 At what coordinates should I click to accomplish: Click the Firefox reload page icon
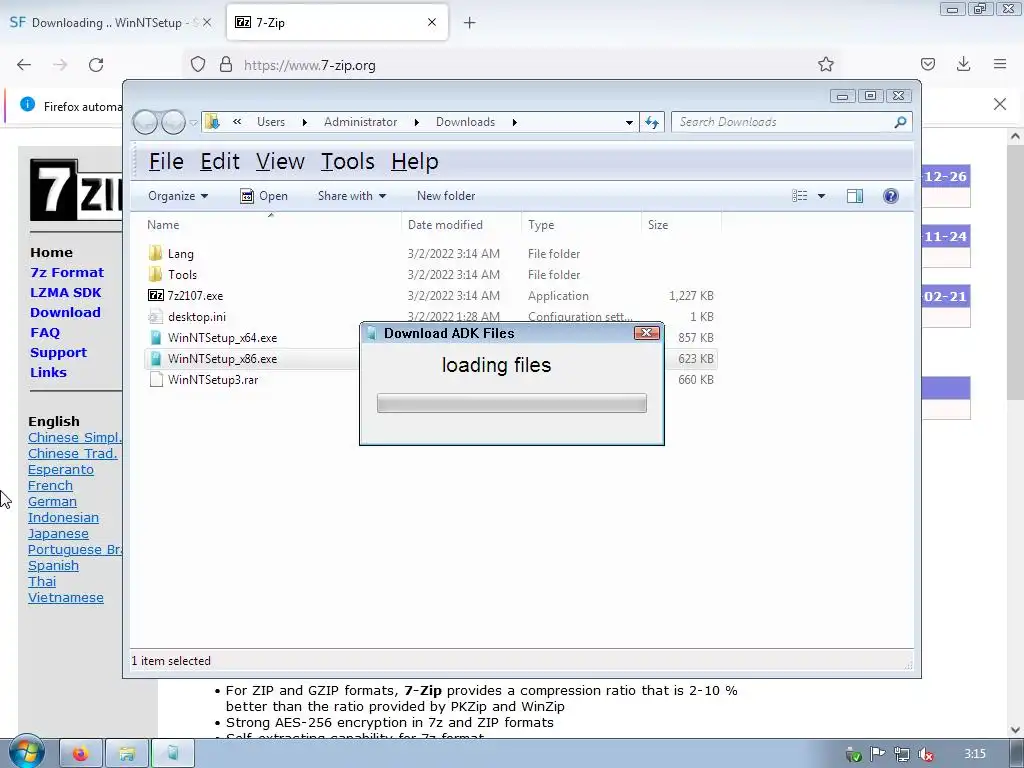click(96, 65)
